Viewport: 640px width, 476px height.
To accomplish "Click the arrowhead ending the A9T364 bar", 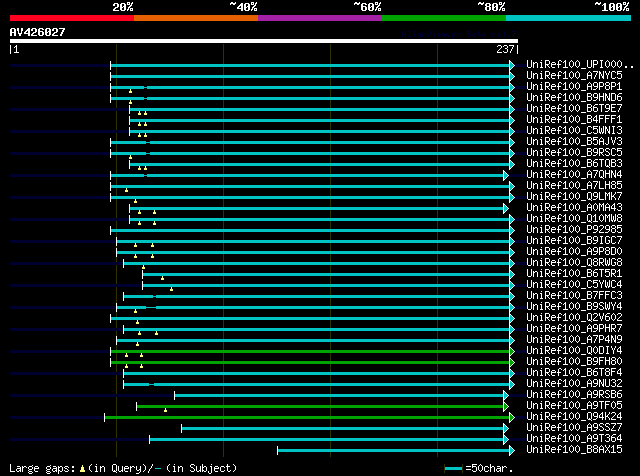I will pyautogui.click(x=506, y=440).
